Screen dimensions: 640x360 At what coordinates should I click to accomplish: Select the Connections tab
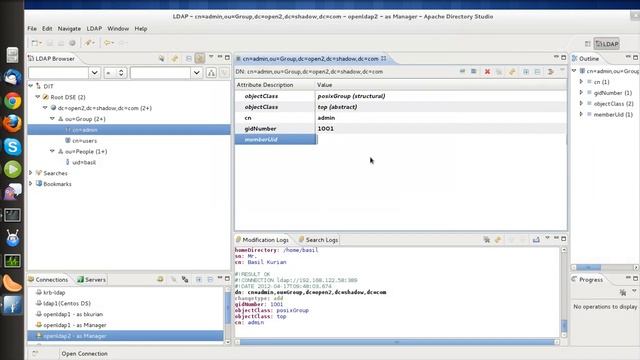coord(48,280)
